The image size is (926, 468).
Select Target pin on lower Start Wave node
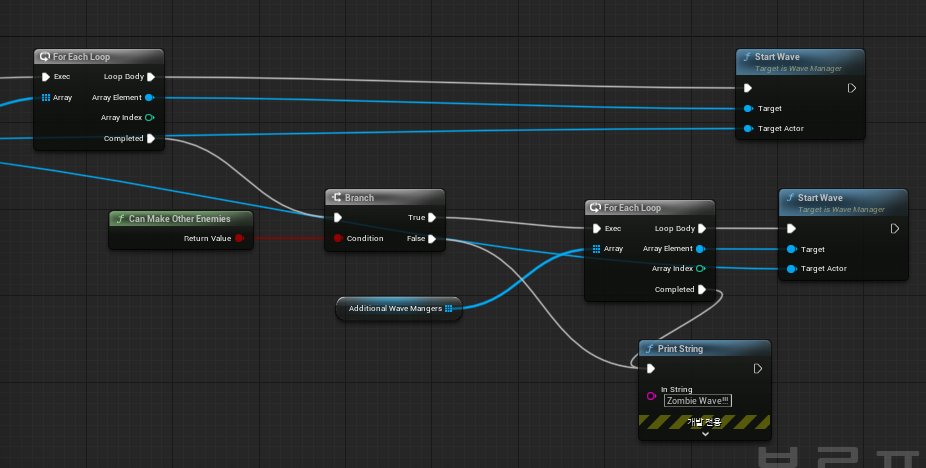point(791,249)
